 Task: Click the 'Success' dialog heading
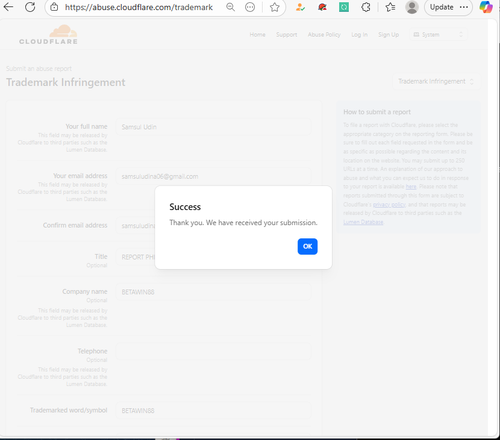185,207
